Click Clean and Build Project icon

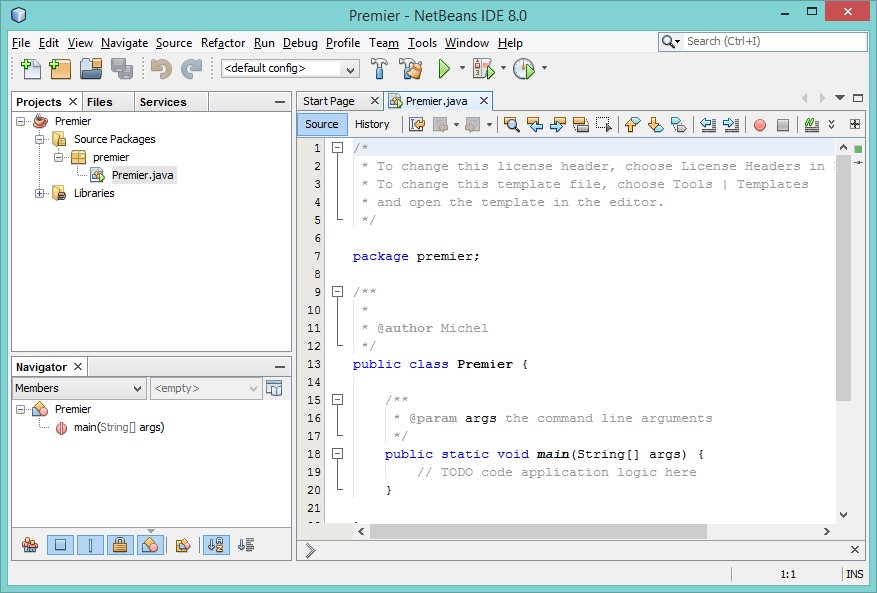click(x=410, y=69)
